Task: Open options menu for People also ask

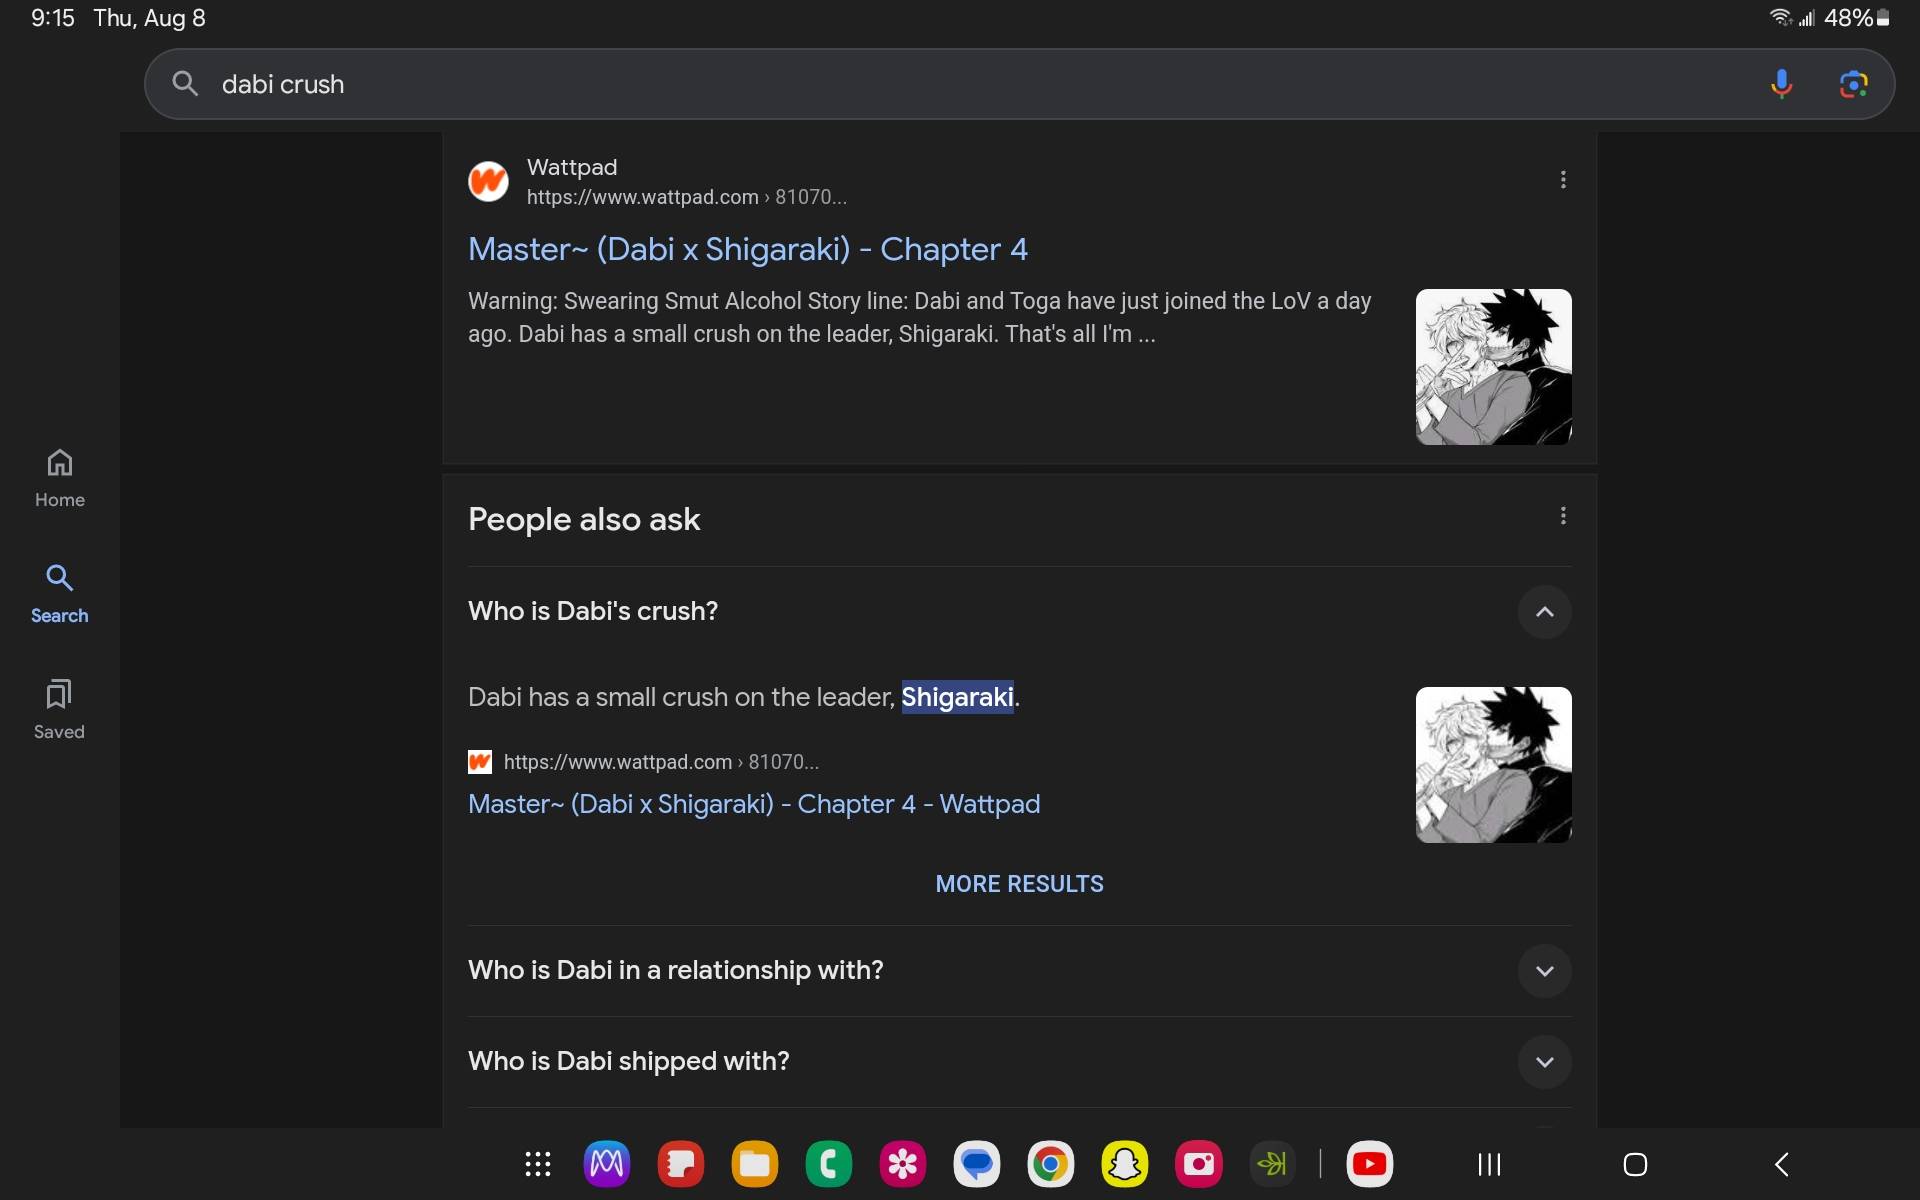Action: [1563, 516]
